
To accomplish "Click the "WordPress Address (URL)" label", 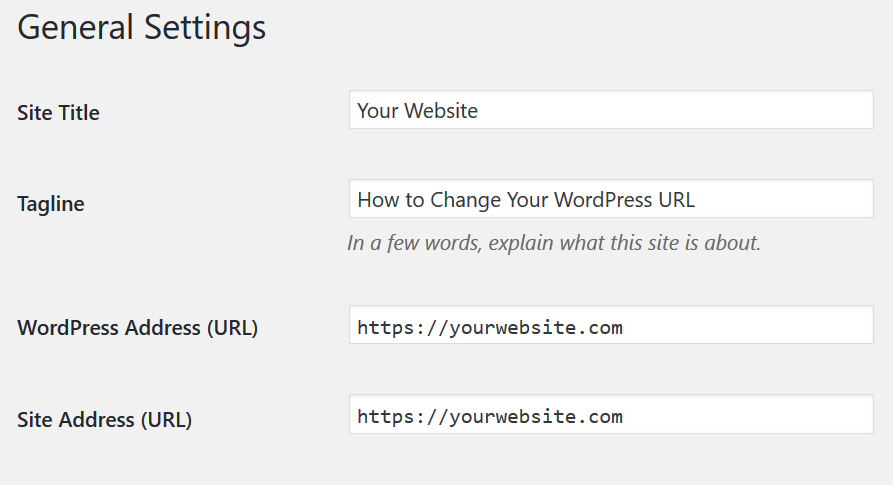I will pos(137,328).
